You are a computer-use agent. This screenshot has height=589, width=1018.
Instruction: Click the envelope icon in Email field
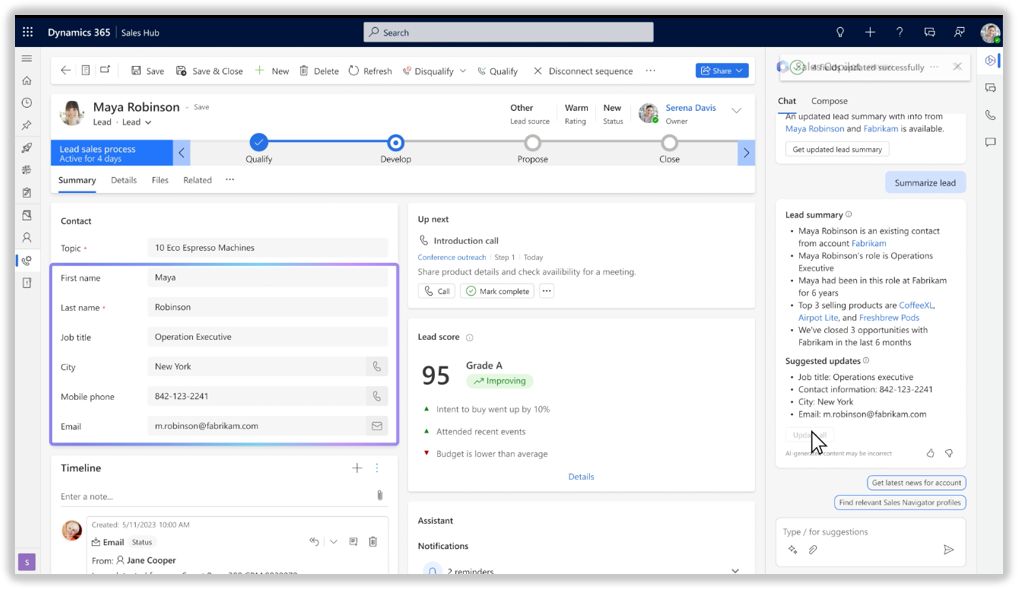point(377,426)
